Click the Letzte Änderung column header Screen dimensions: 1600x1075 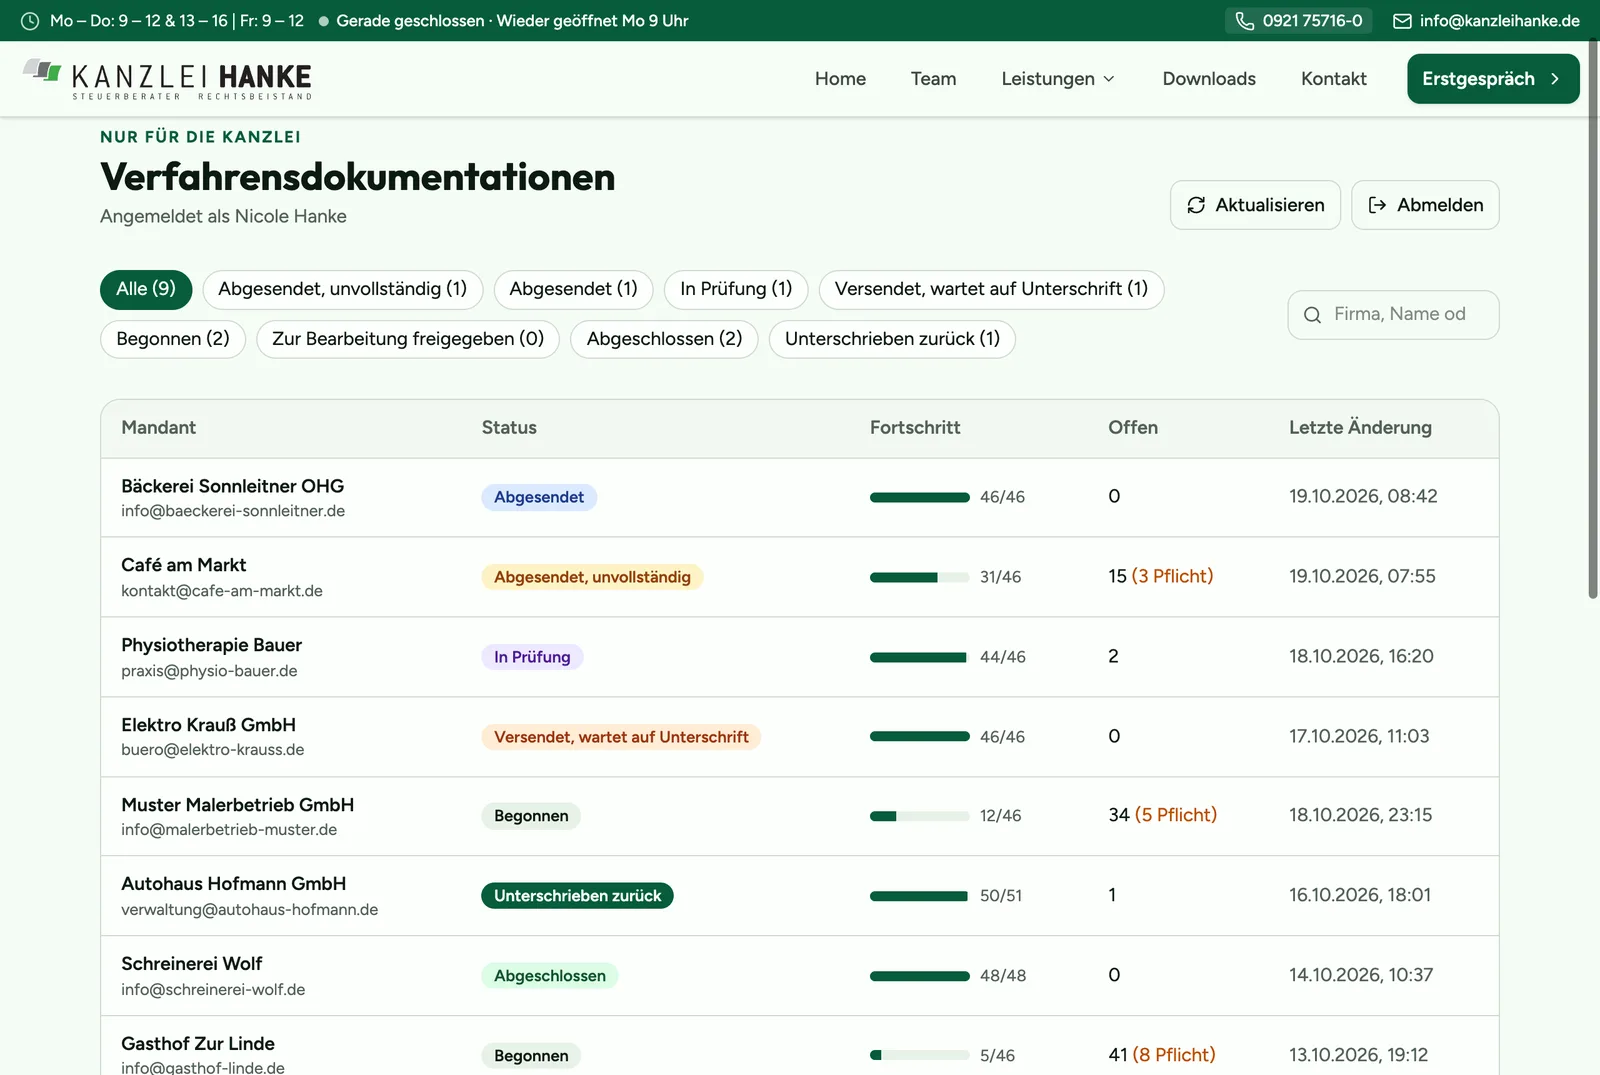[1360, 428]
